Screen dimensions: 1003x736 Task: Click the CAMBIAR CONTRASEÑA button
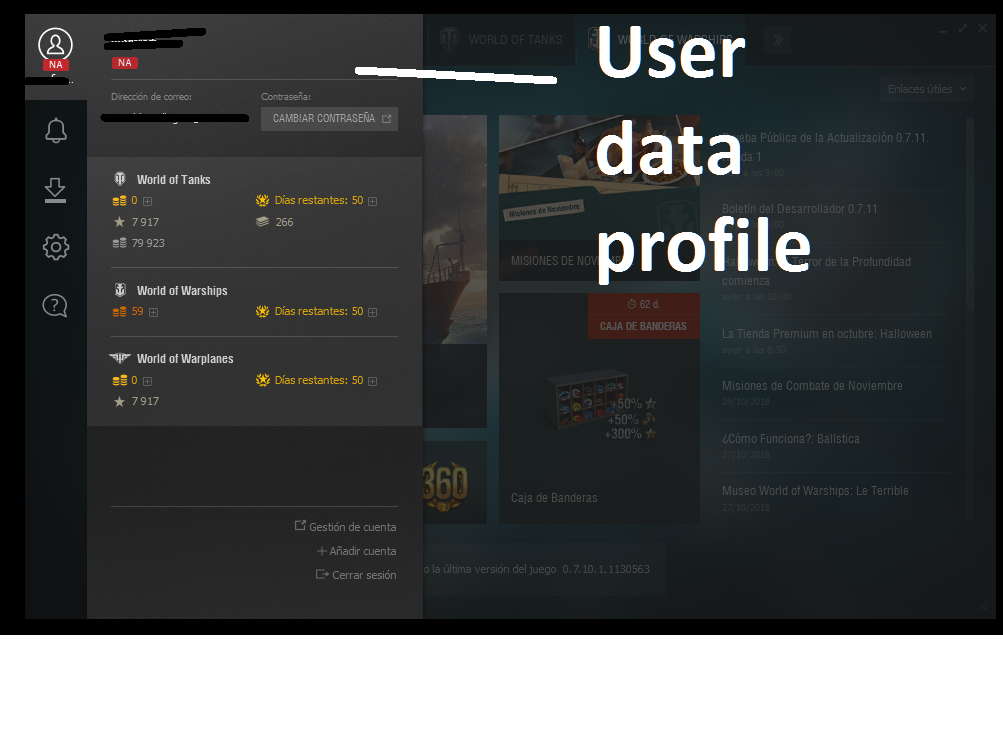coord(329,119)
